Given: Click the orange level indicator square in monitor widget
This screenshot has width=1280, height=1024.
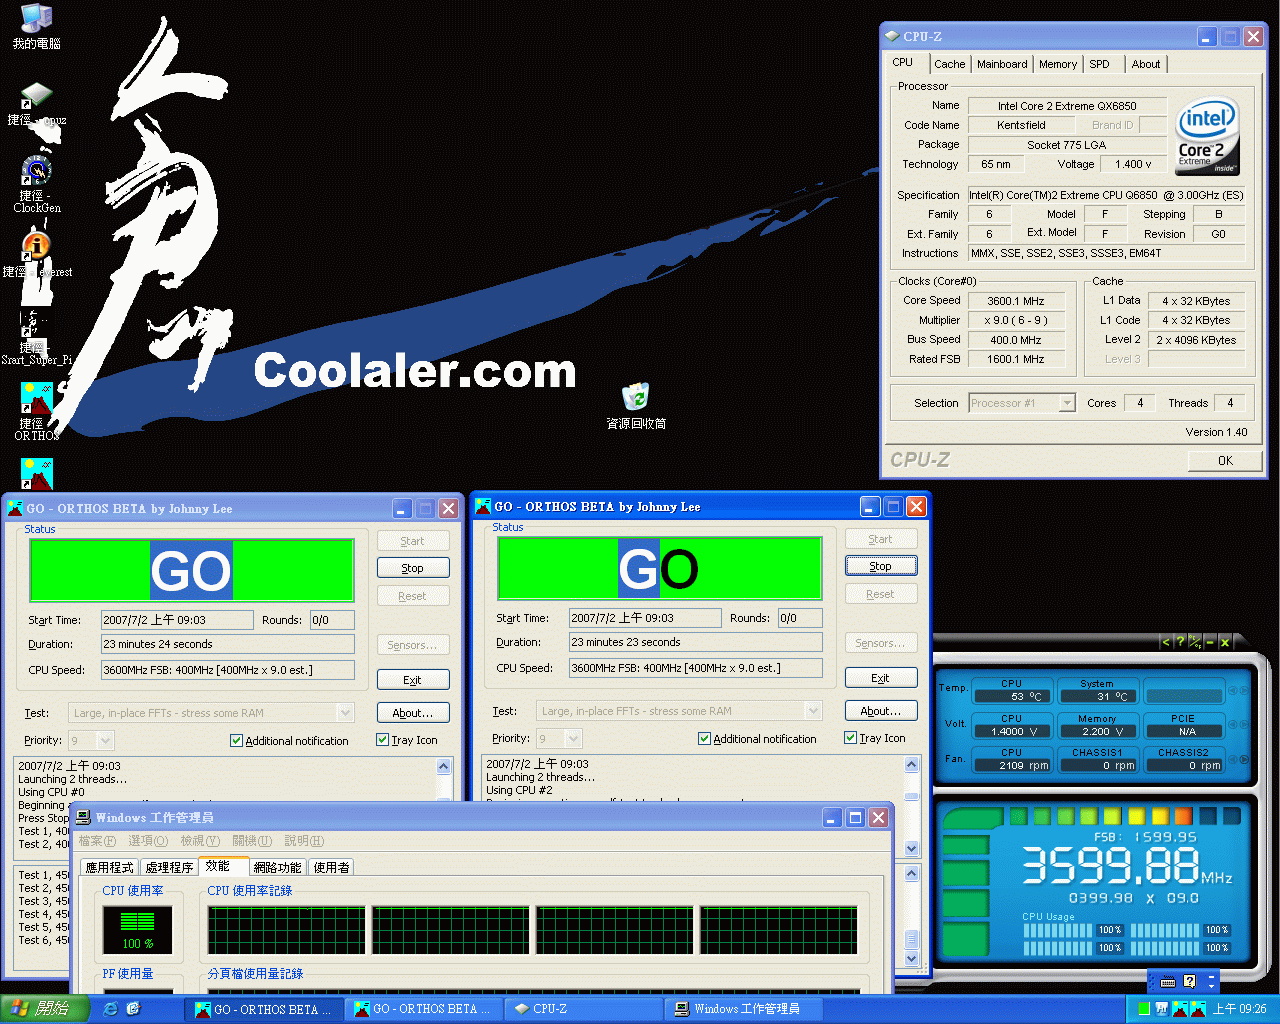Looking at the screenshot, I should point(1184,816).
